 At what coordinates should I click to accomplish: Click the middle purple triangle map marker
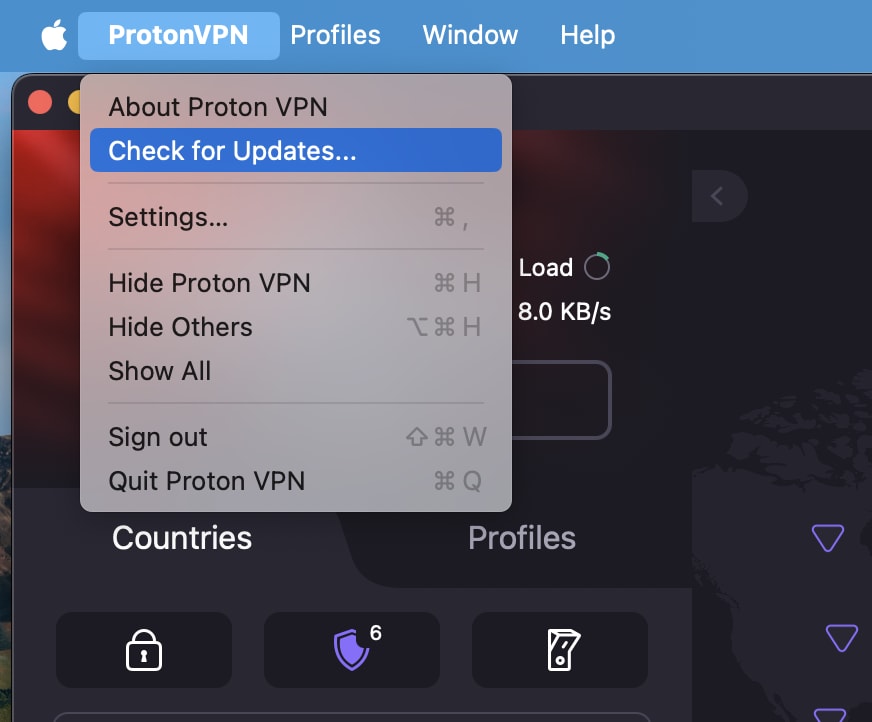click(841, 638)
